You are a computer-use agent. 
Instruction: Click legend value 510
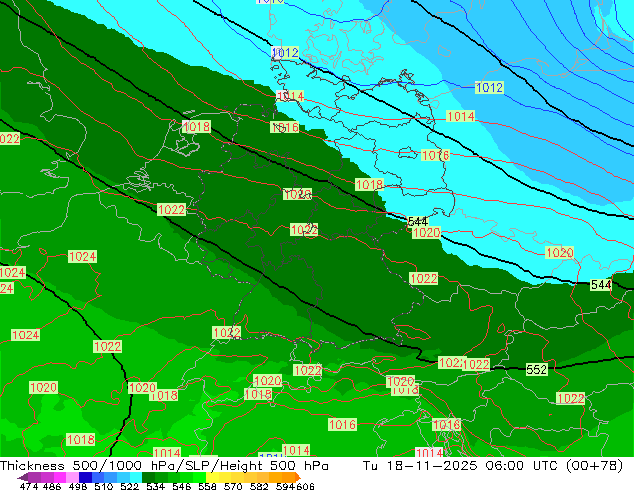tap(104, 486)
